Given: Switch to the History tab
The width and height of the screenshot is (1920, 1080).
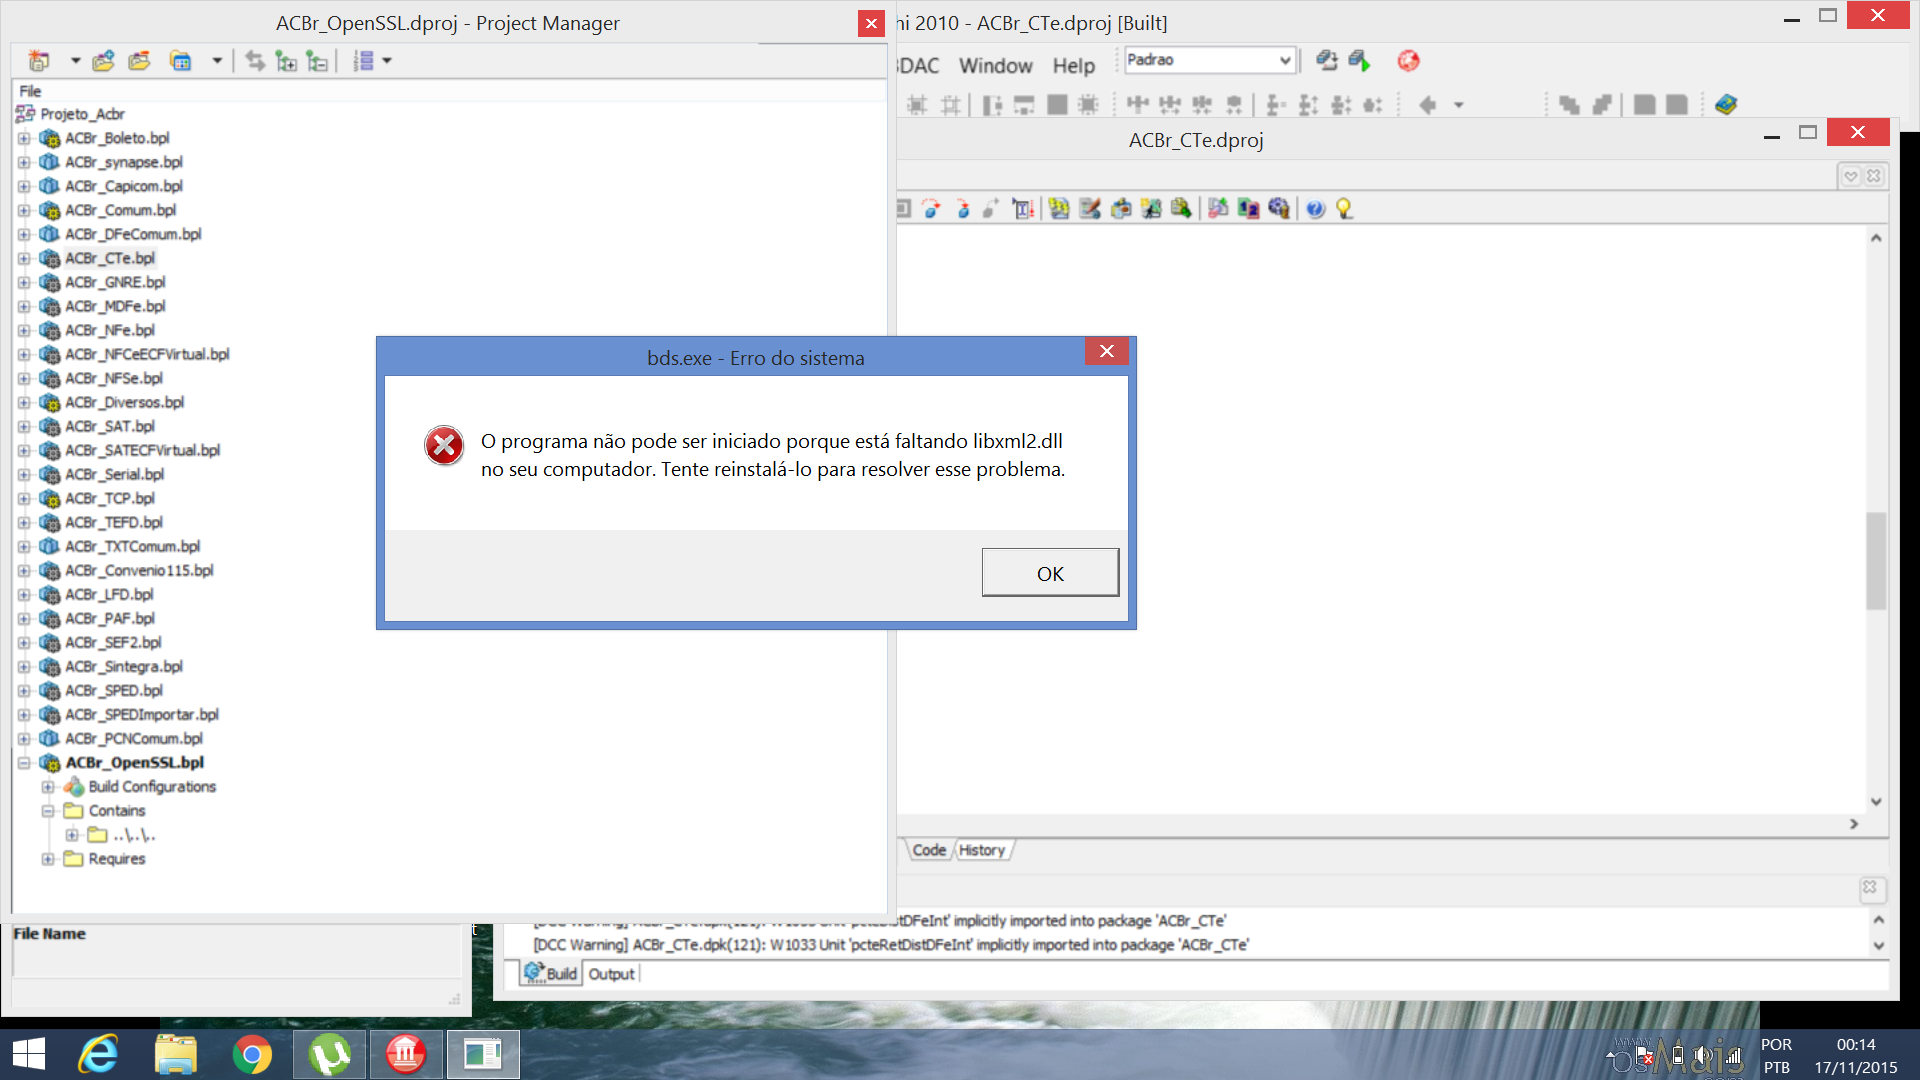Looking at the screenshot, I should (982, 849).
